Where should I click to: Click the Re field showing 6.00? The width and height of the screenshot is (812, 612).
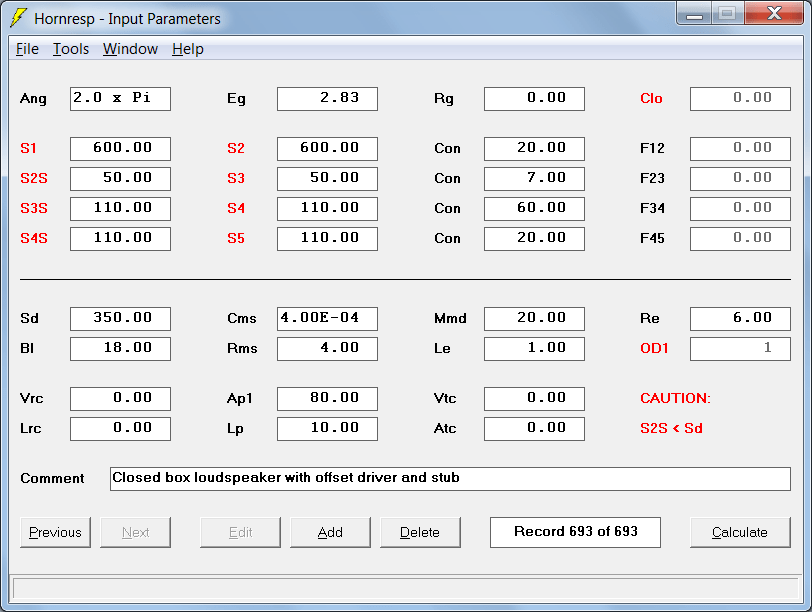(x=741, y=319)
